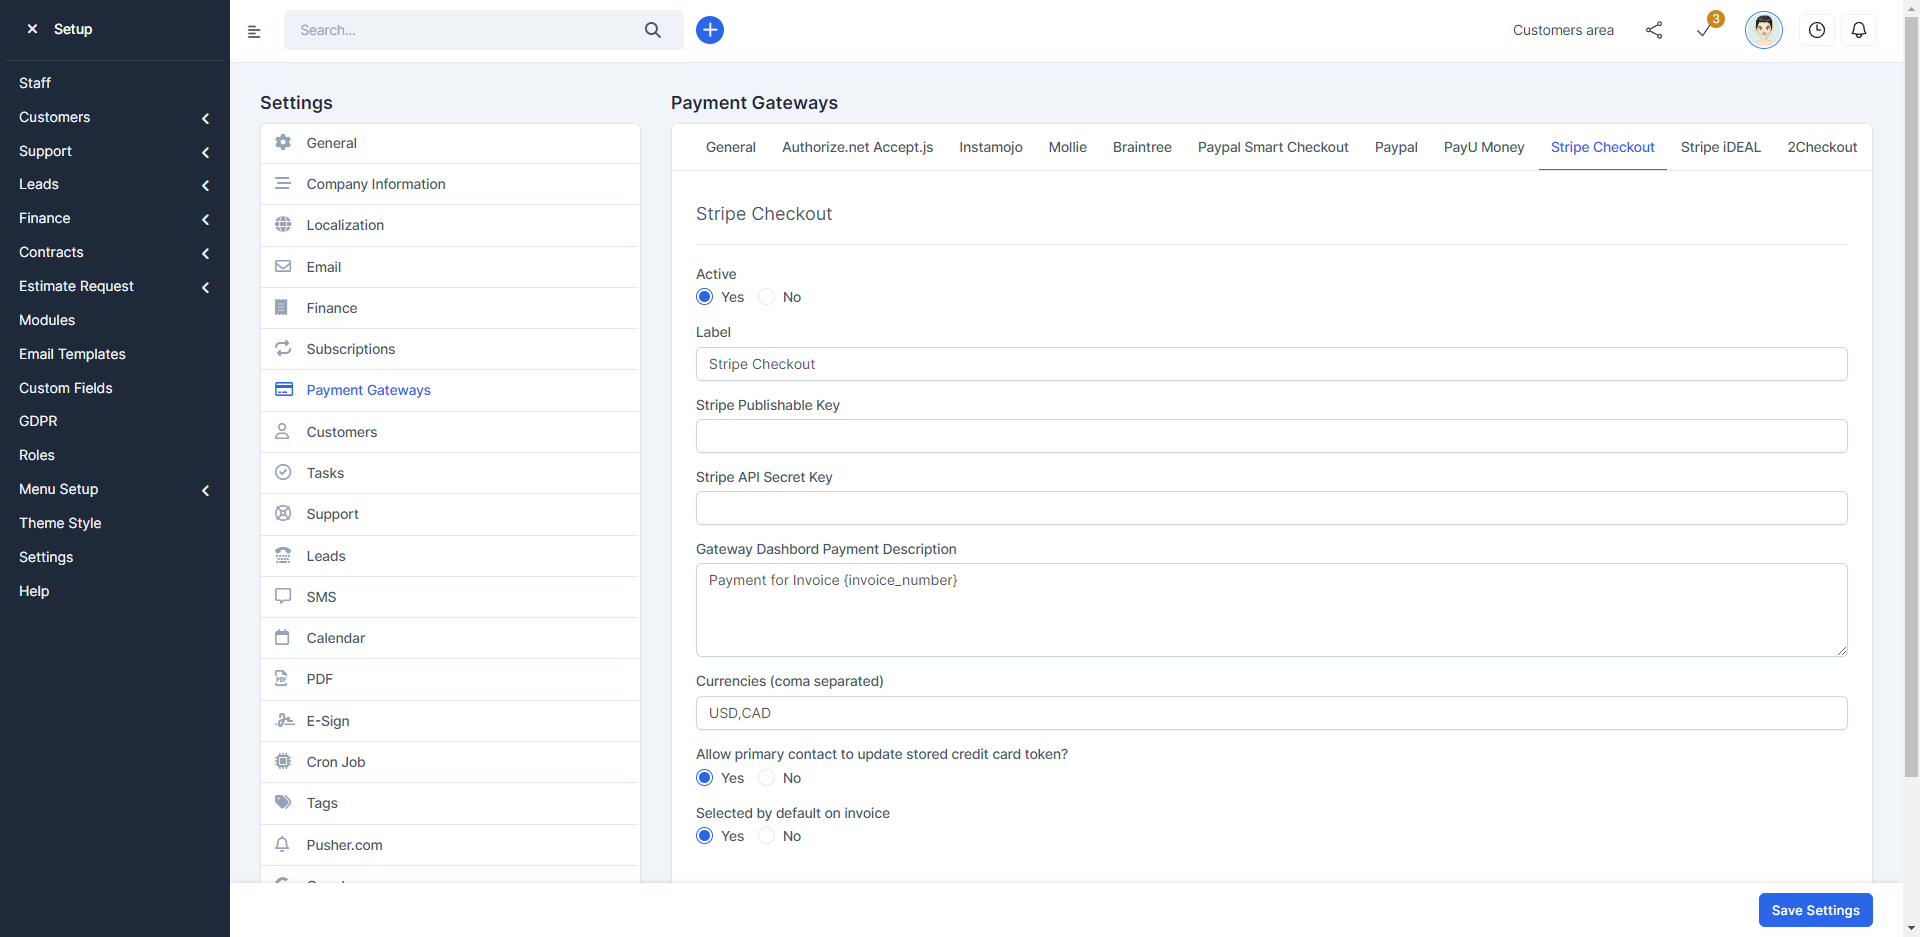Click the Calendar icon in settings list
1920x937 pixels.
click(x=282, y=638)
